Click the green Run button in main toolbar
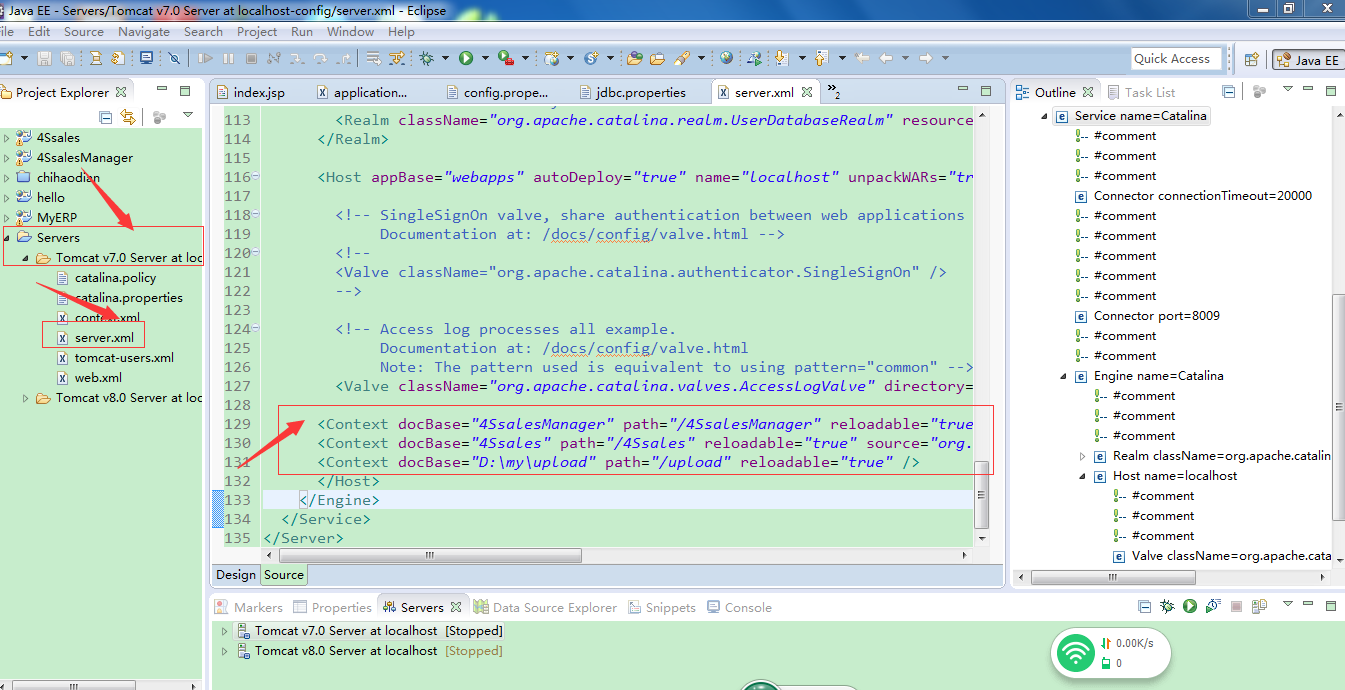Image resolution: width=1345 pixels, height=690 pixels. coord(466,58)
